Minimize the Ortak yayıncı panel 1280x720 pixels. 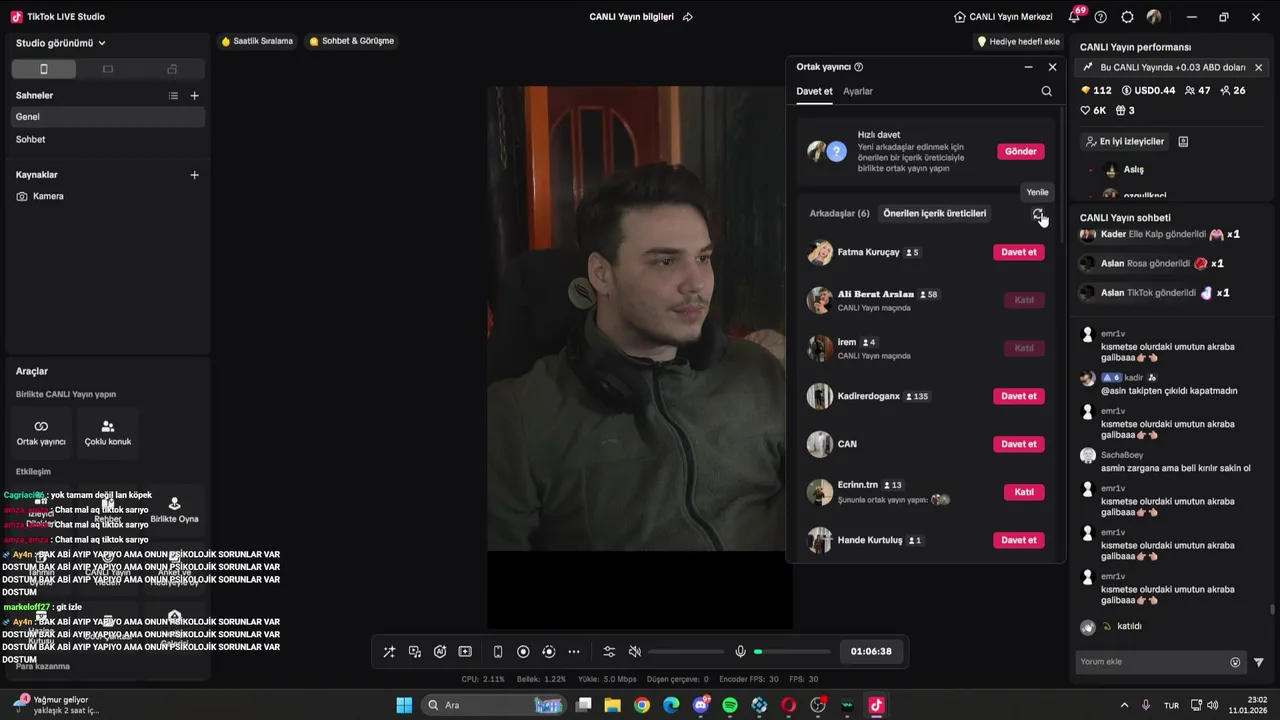pyautogui.click(x=1028, y=67)
